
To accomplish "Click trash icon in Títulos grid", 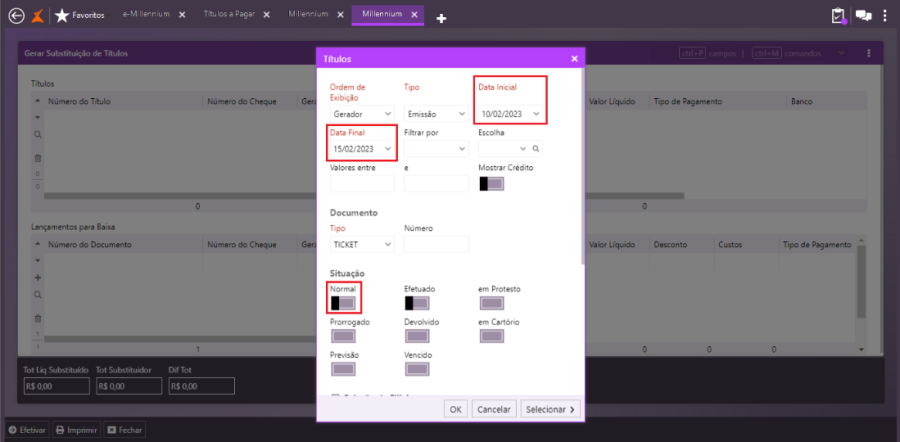I will [x=37, y=158].
